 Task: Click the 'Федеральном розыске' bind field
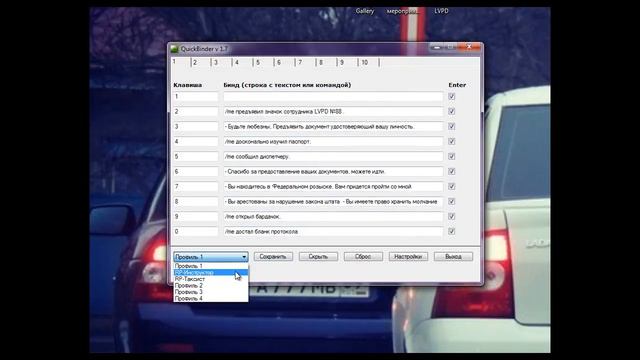pos(333,187)
